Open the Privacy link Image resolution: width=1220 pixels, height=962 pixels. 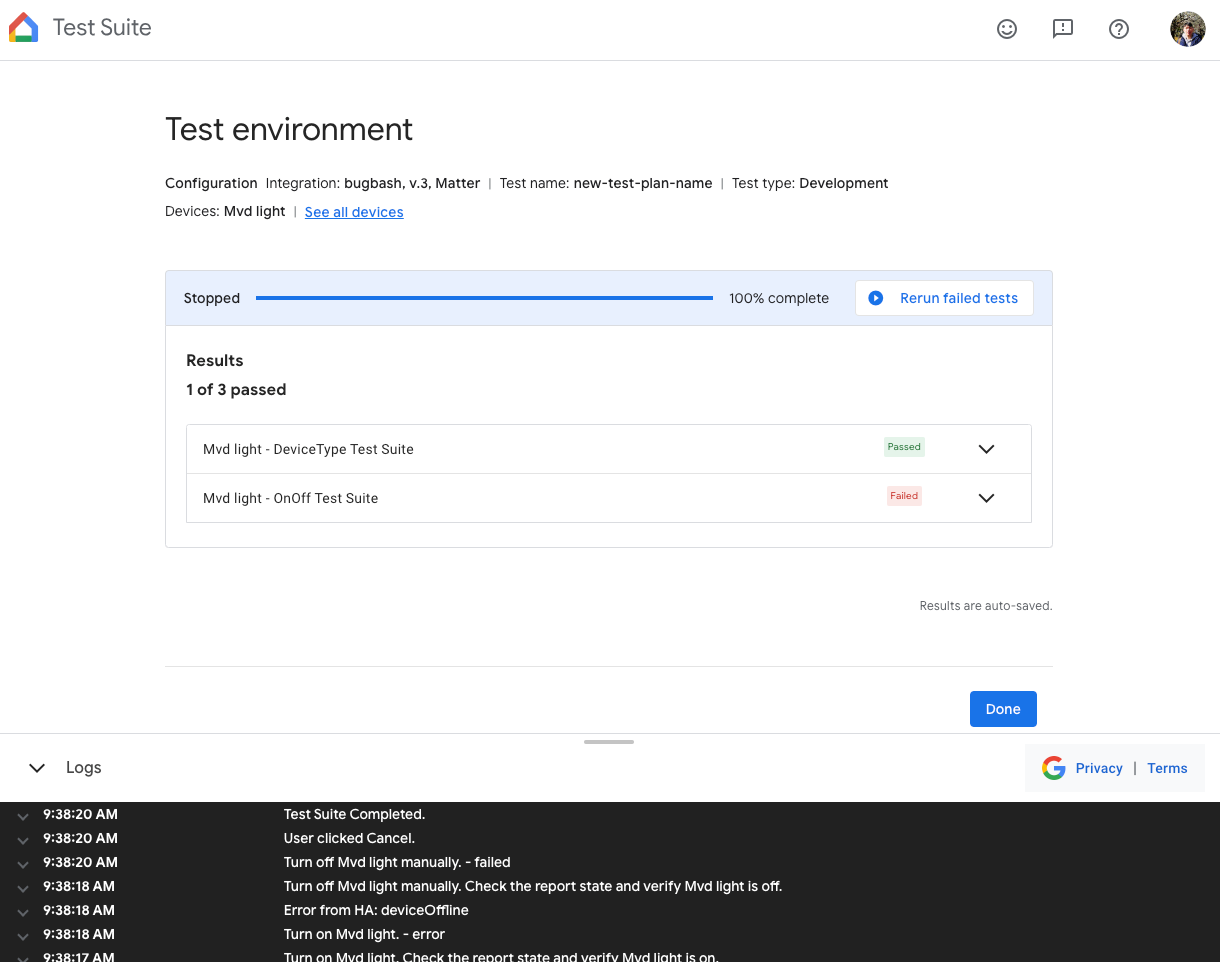coord(1099,768)
